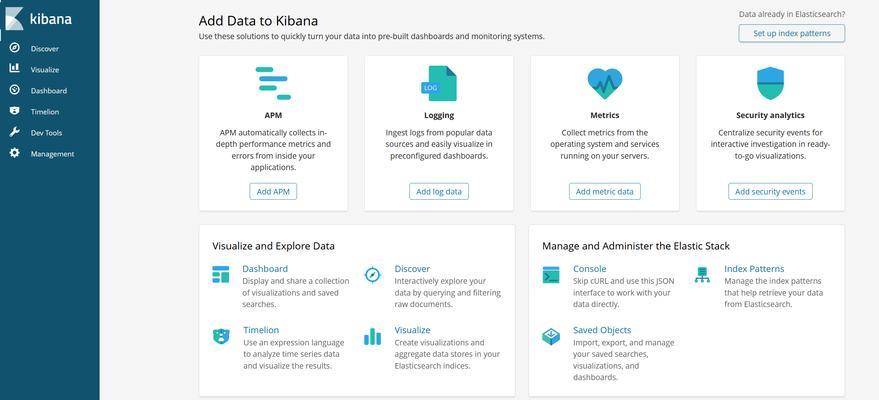Screen dimensions: 879x400
Task: Click the Saved Objects box icon
Action: (x=551, y=336)
